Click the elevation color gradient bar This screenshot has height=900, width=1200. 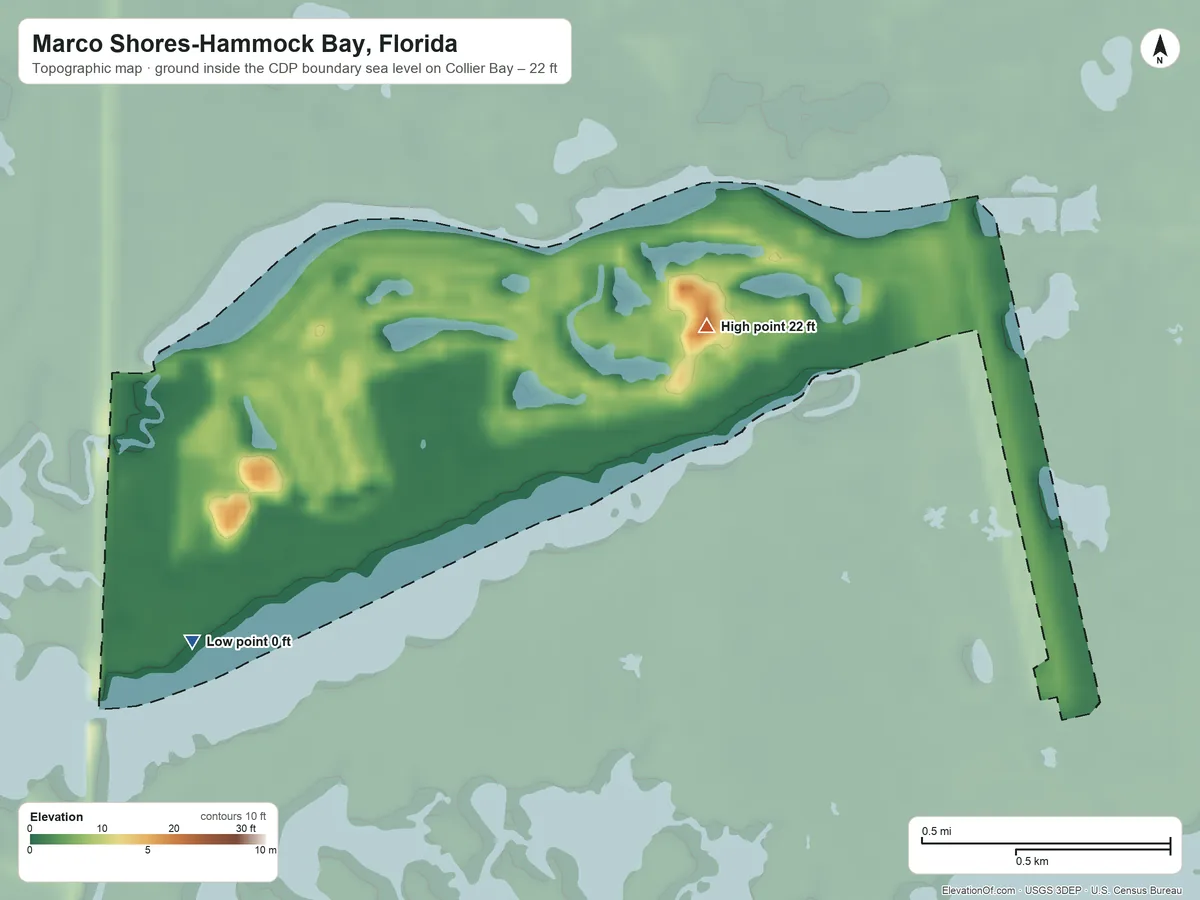click(x=147, y=839)
